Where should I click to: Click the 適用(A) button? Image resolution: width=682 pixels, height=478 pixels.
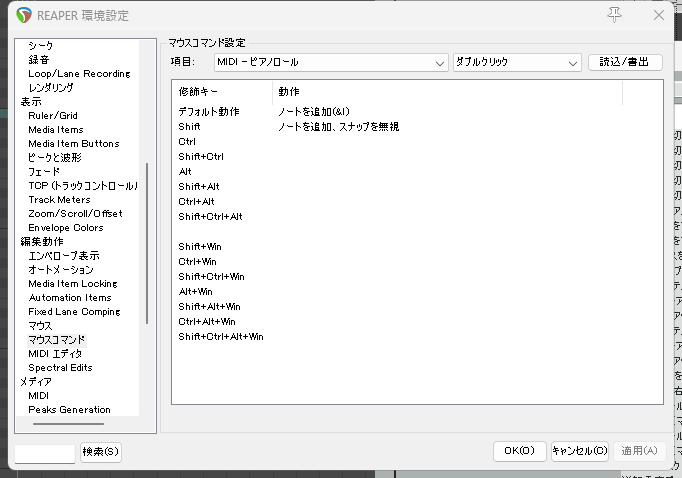pyautogui.click(x=639, y=451)
